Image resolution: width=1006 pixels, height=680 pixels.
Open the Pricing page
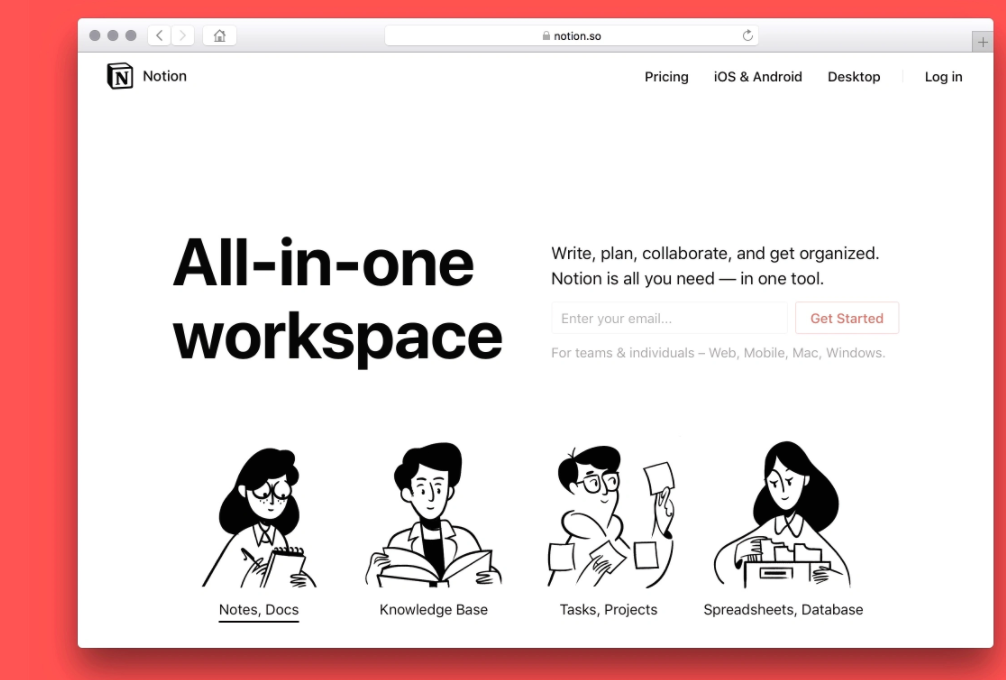(667, 77)
